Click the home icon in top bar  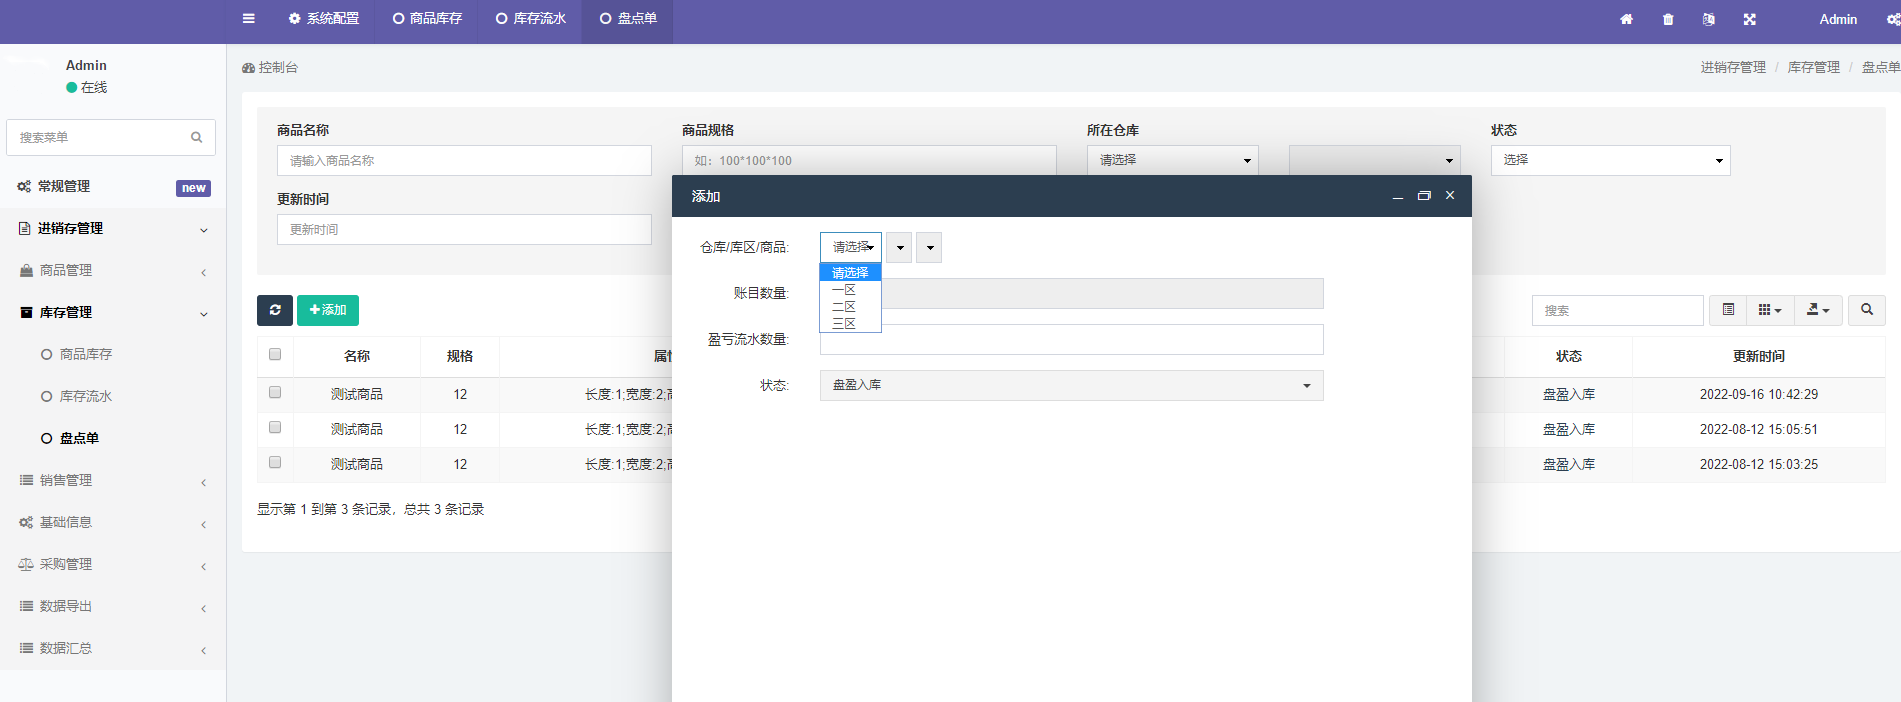point(1626,19)
